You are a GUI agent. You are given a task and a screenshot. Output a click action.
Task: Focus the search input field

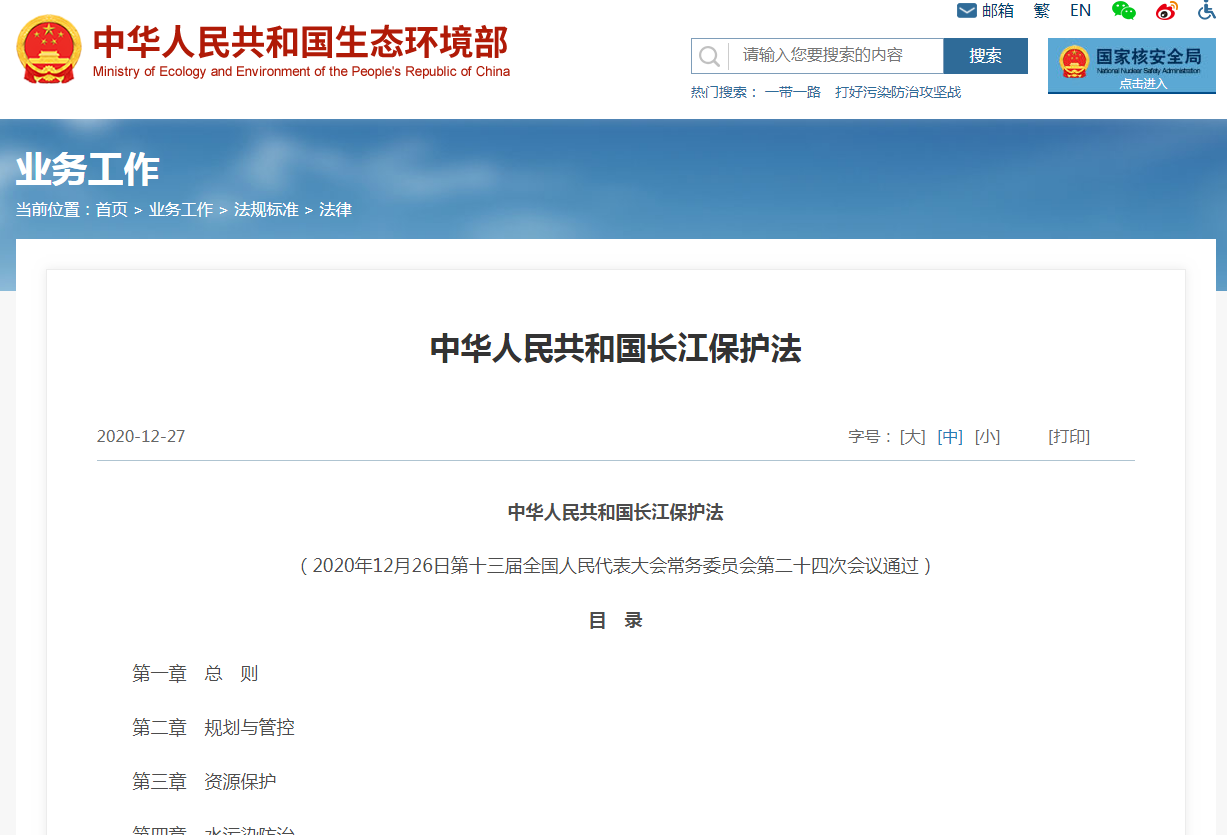pyautogui.click(x=835, y=56)
